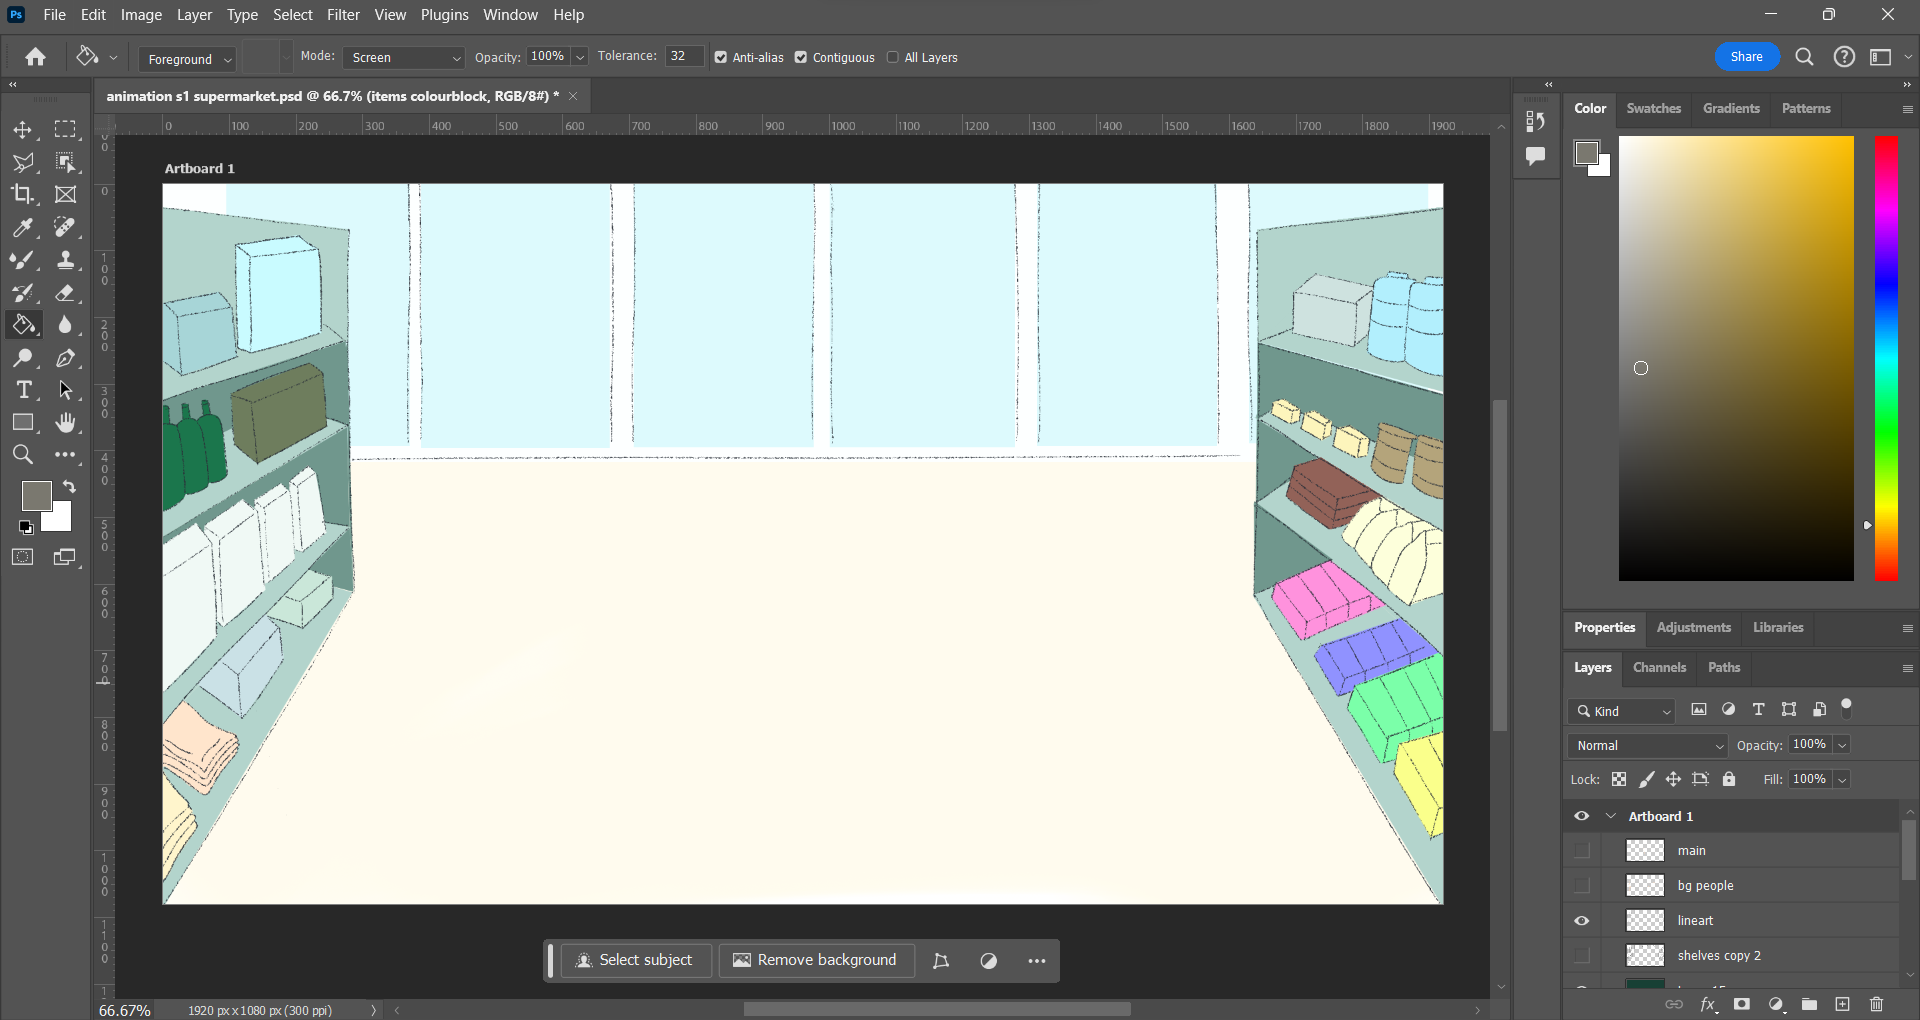The width and height of the screenshot is (1920, 1020).
Task: Click the delete layer trash icon
Action: [x=1876, y=1004]
